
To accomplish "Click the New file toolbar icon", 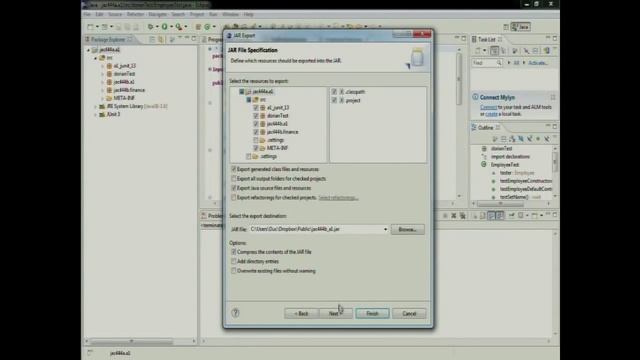I will [x=91, y=27].
